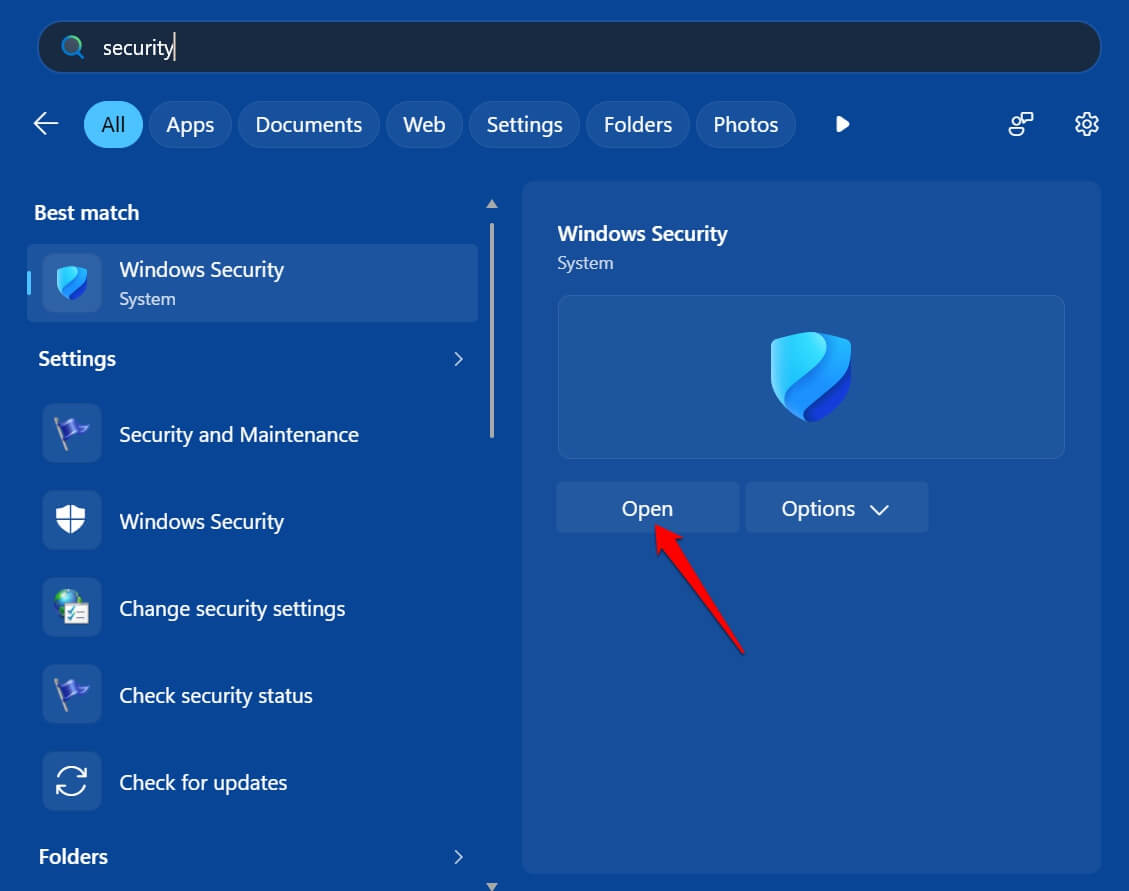Show more filters with the play arrow
The image size is (1129, 891).
[842, 125]
